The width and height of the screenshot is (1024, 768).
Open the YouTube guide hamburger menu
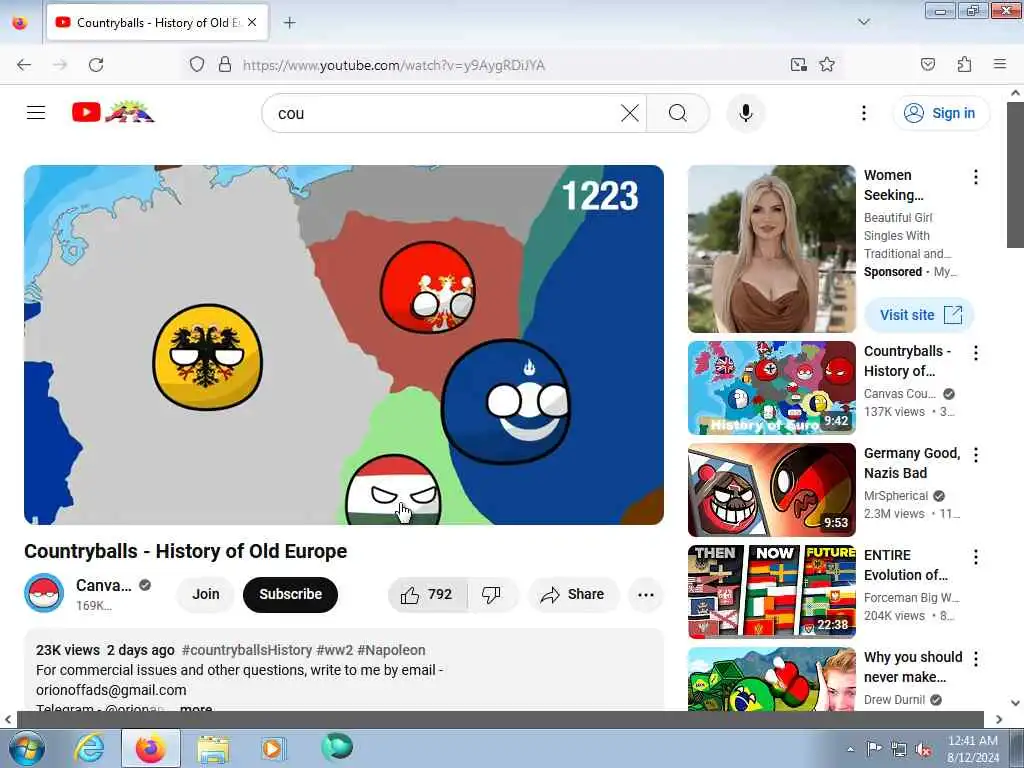36,113
